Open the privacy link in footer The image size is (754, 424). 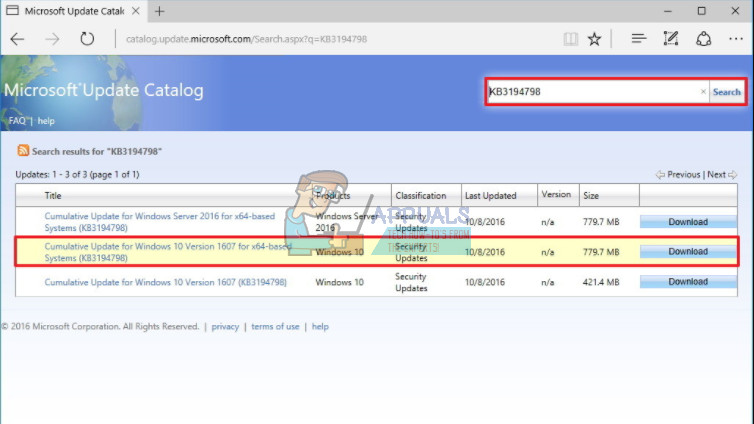pyautogui.click(x=225, y=326)
